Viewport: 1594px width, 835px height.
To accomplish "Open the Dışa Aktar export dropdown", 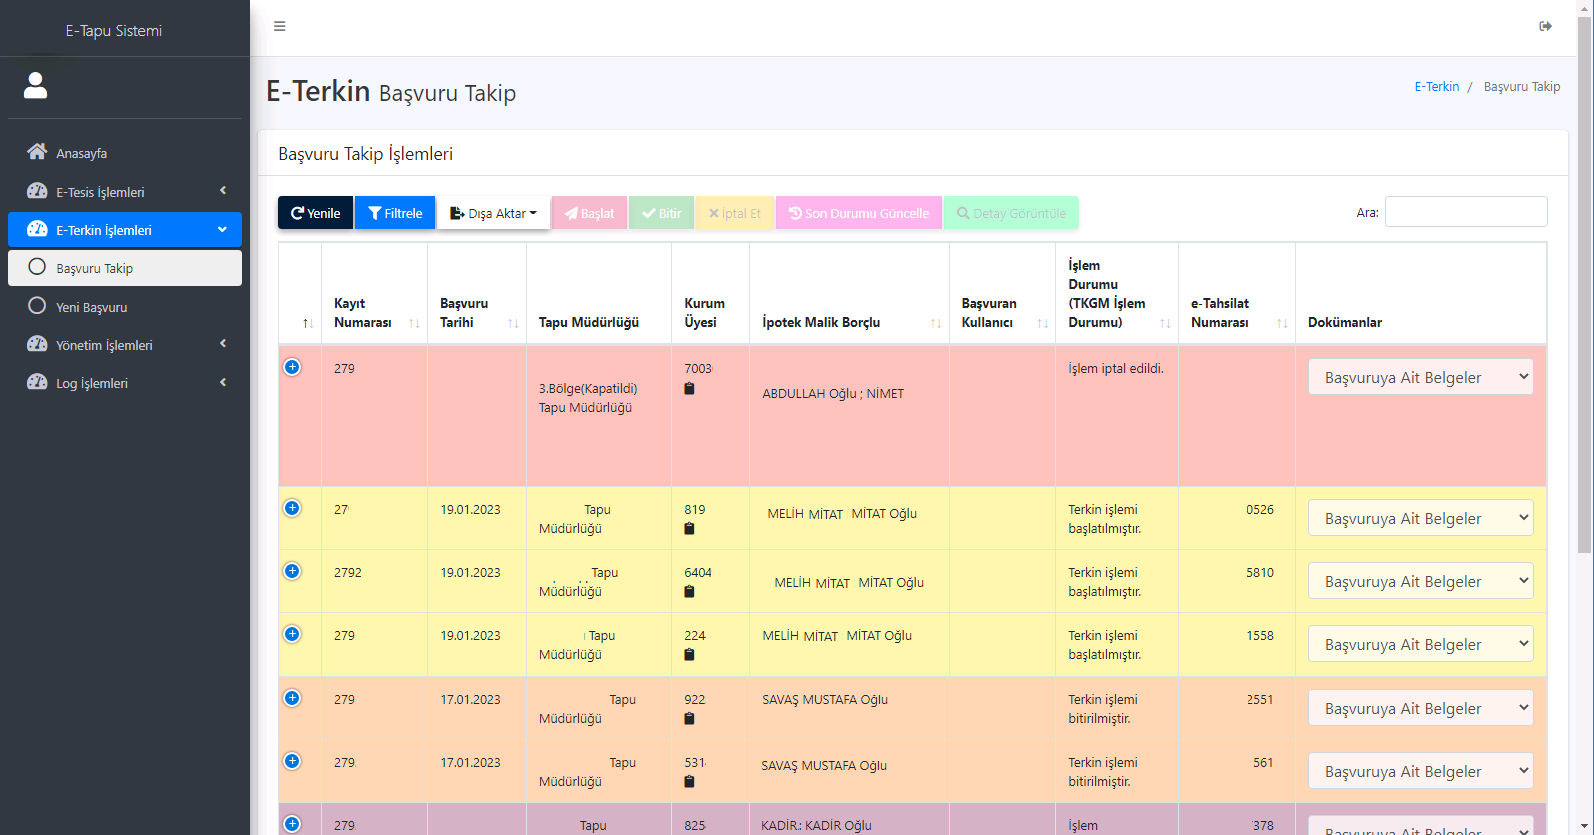I will (493, 213).
